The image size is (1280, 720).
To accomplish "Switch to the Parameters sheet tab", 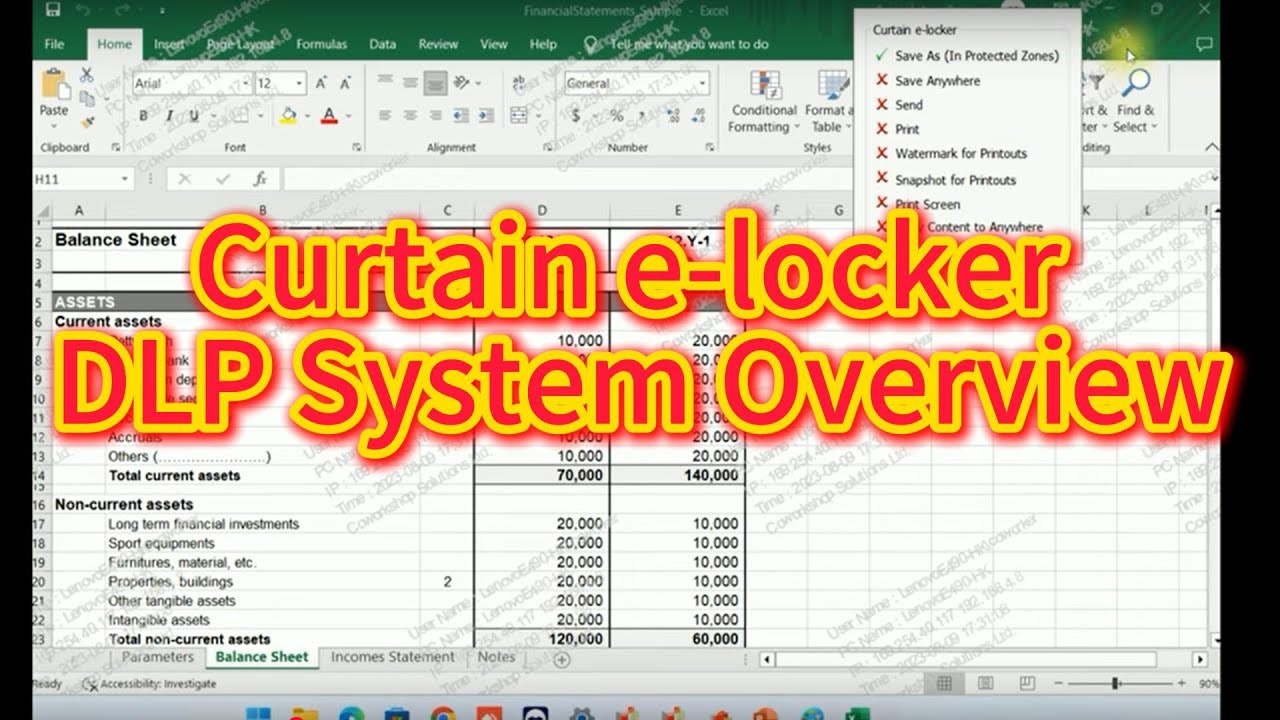I will 158,657.
